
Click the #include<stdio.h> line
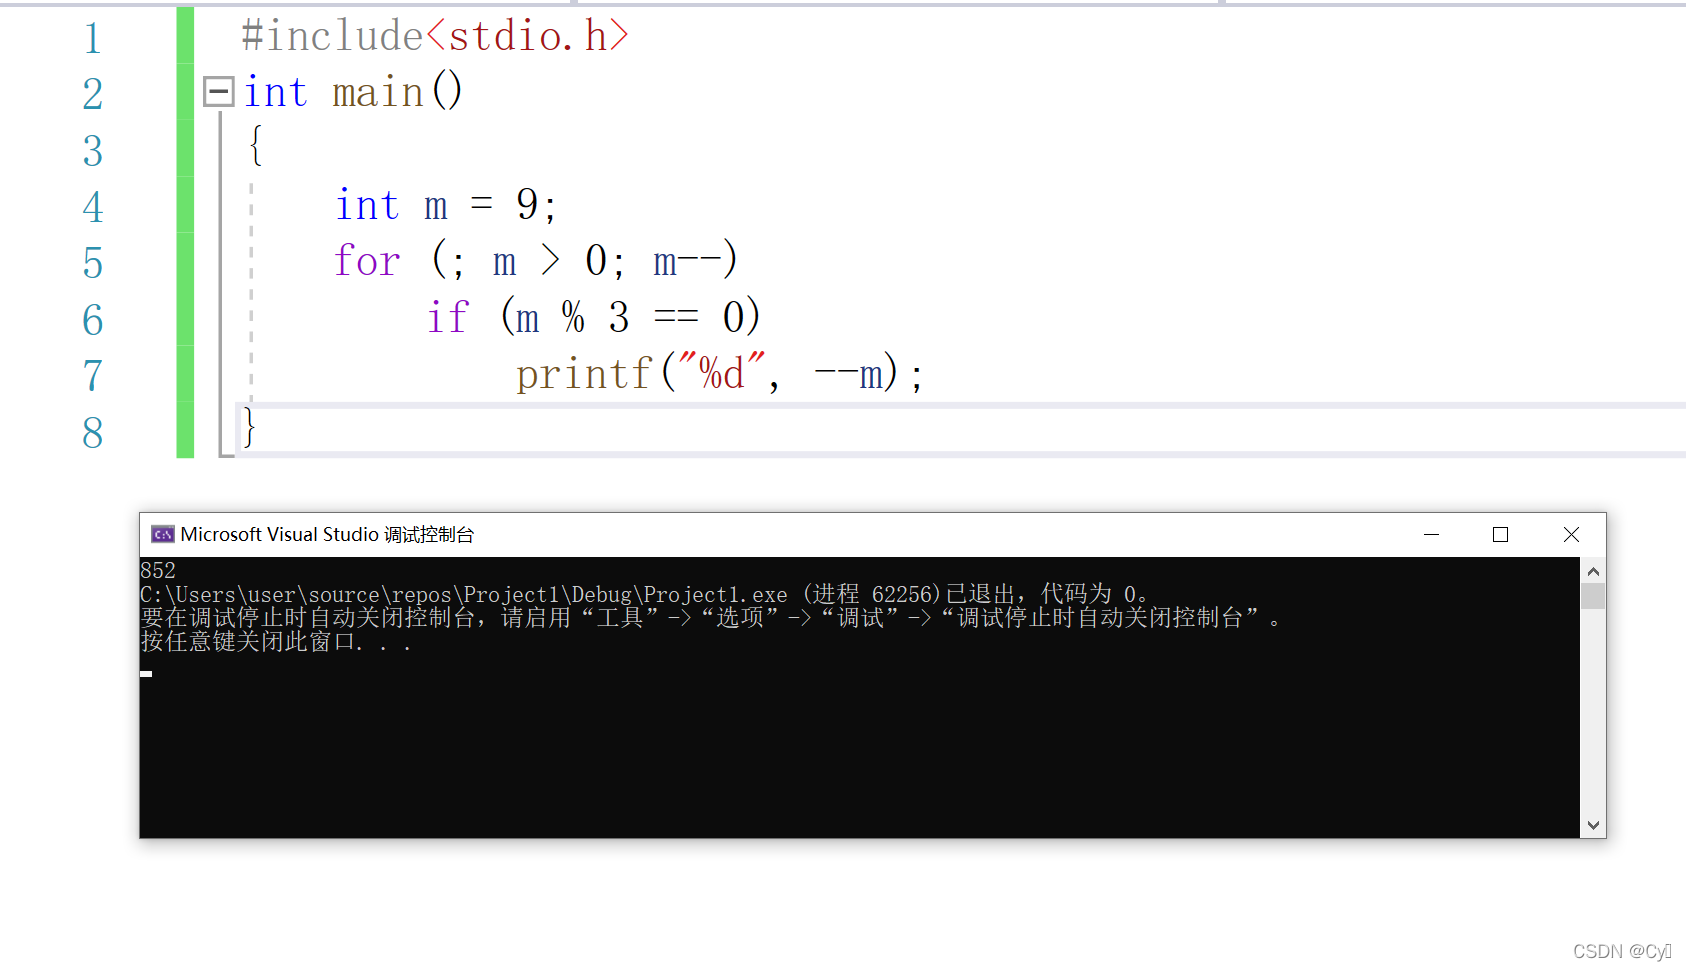coord(435,36)
